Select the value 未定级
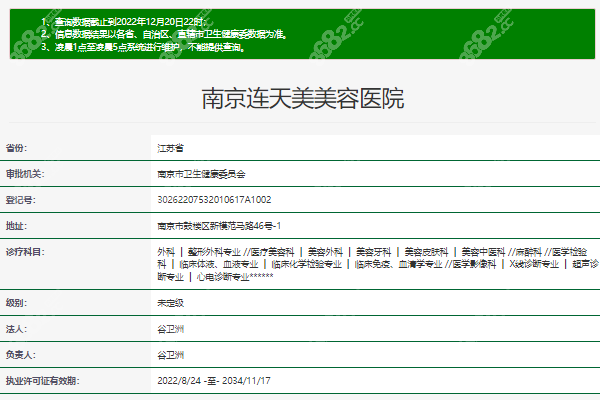600x400 pixels. pyautogui.click(x=170, y=303)
